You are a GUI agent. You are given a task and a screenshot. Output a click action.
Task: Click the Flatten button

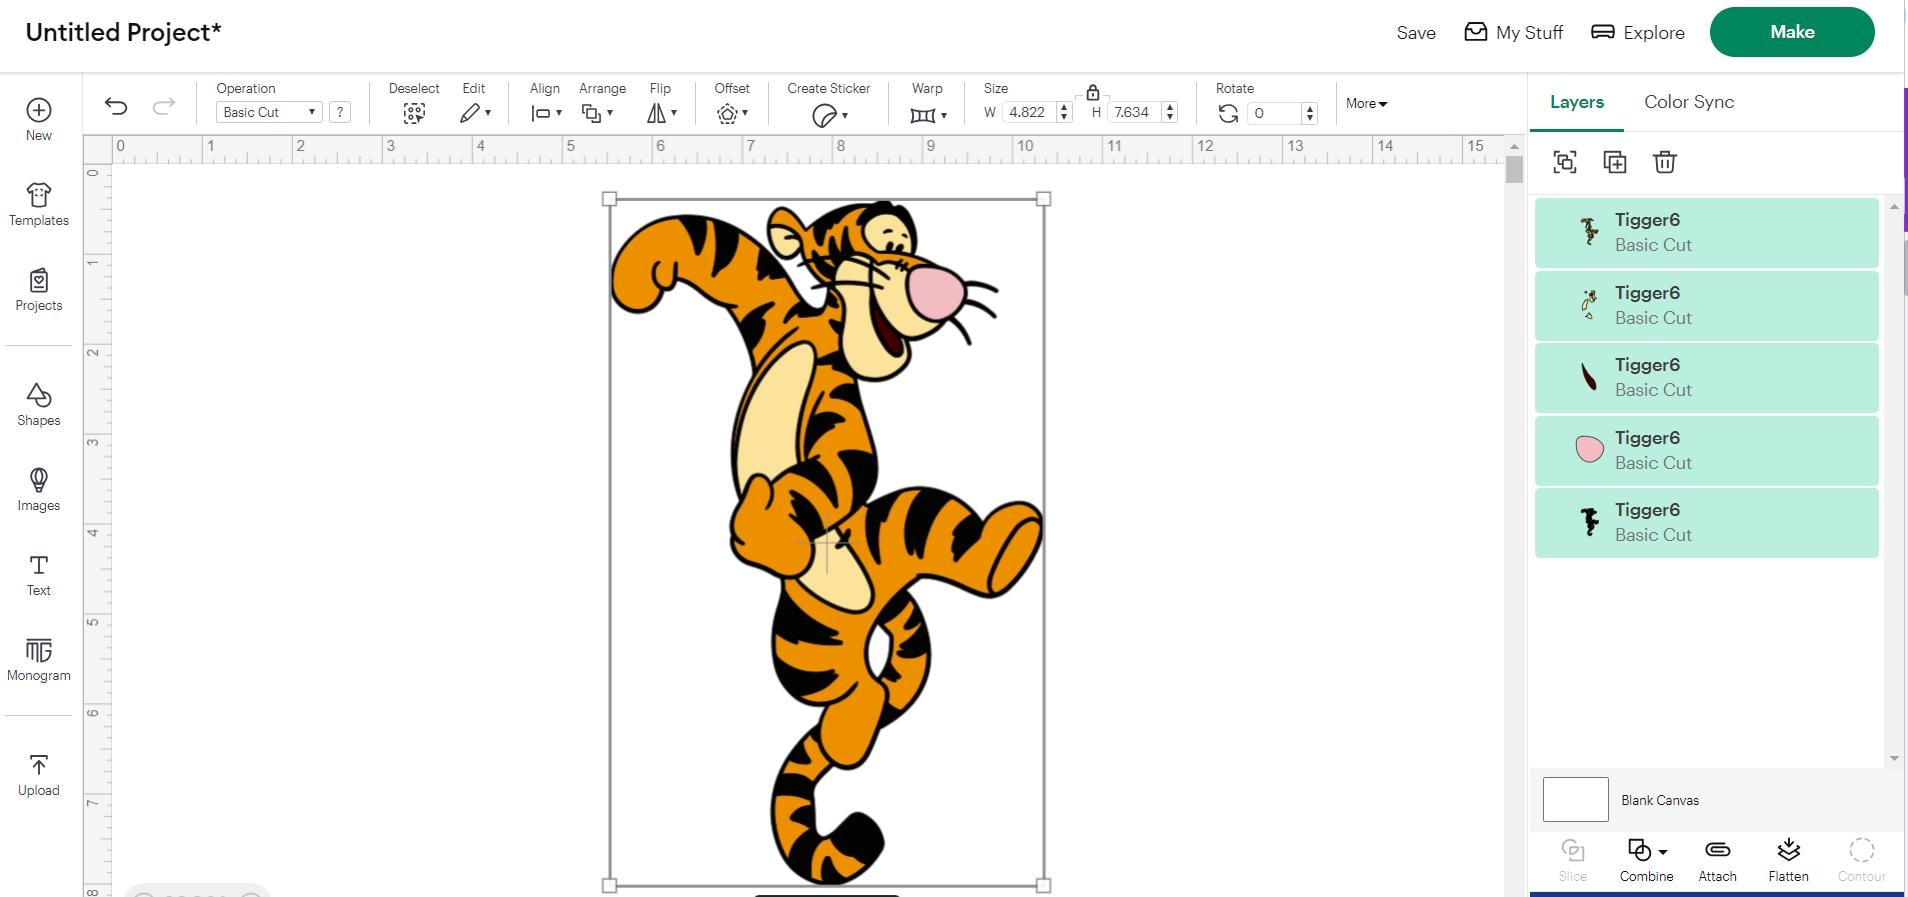1788,860
